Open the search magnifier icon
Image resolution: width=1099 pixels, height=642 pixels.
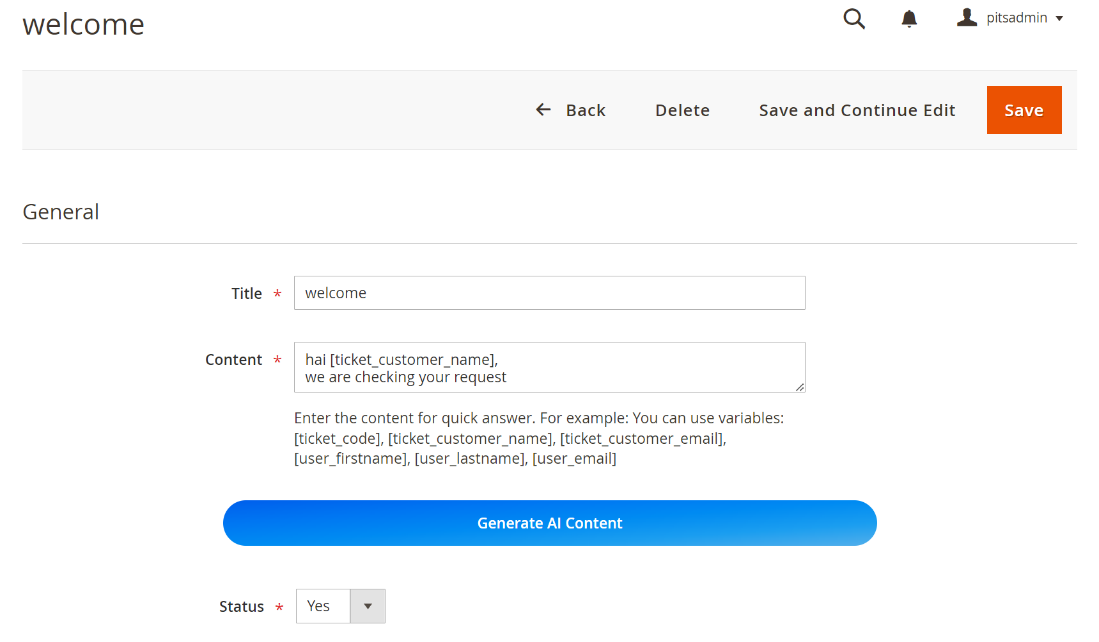point(854,19)
